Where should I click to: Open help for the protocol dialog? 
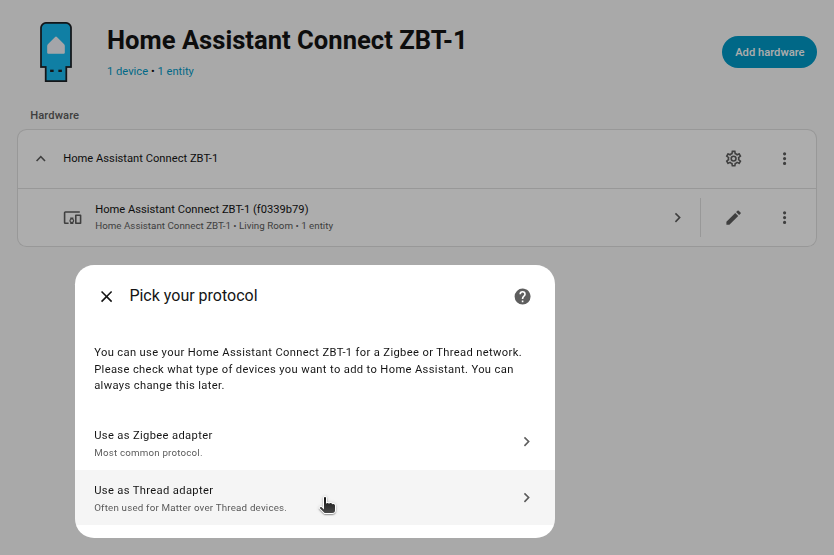pyautogui.click(x=522, y=296)
